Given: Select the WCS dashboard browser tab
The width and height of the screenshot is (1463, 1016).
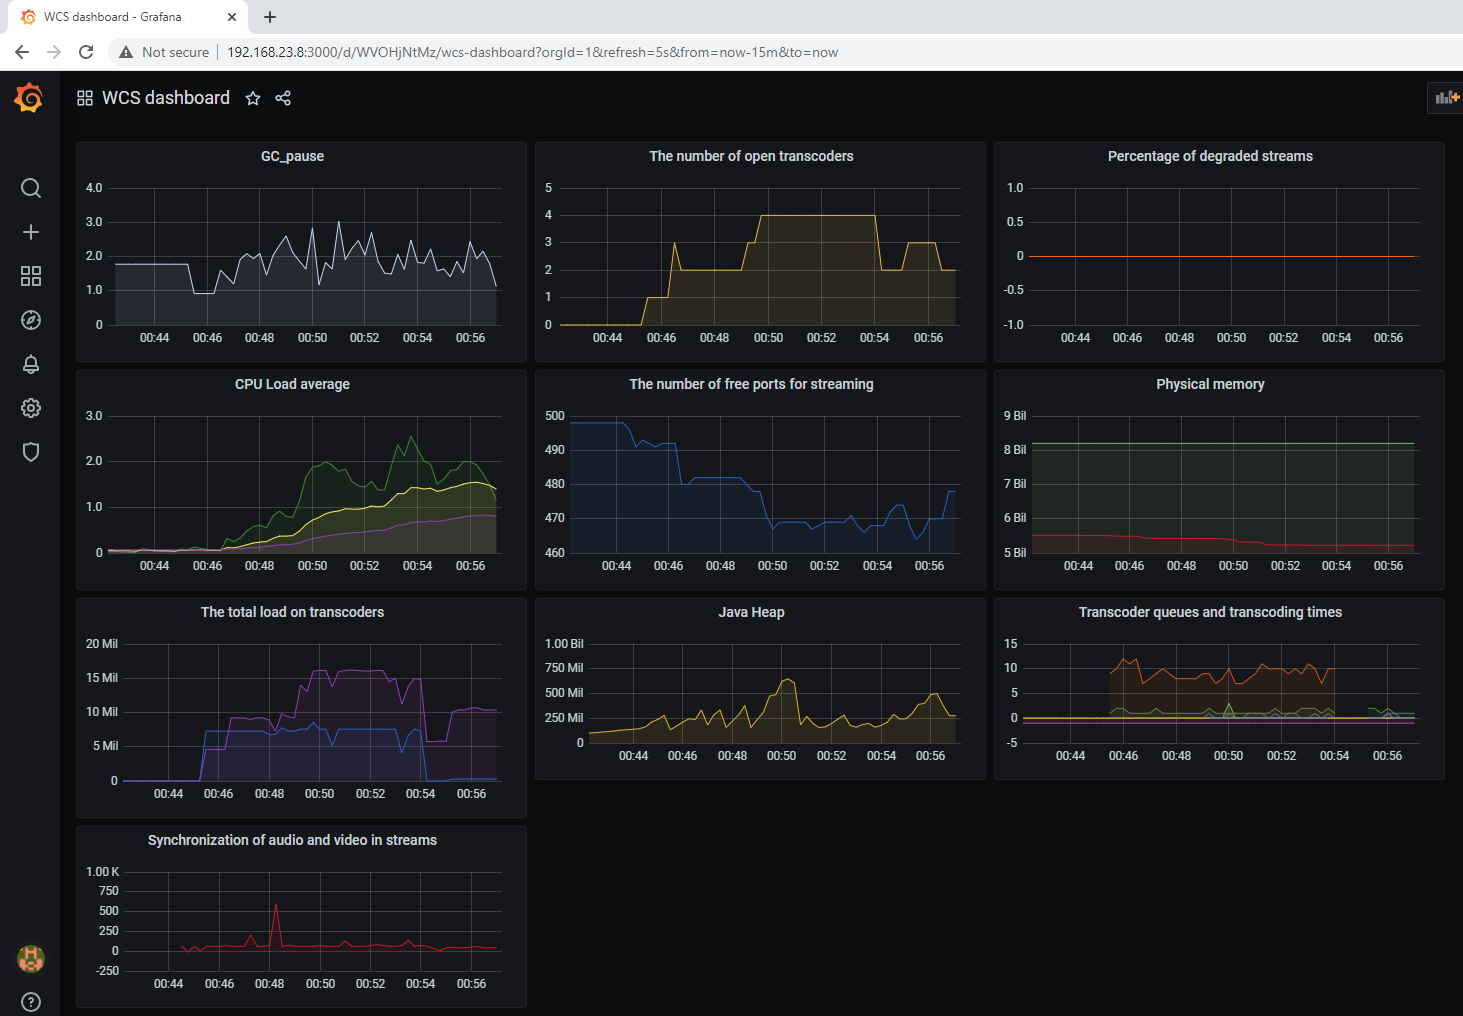Looking at the screenshot, I should (120, 17).
